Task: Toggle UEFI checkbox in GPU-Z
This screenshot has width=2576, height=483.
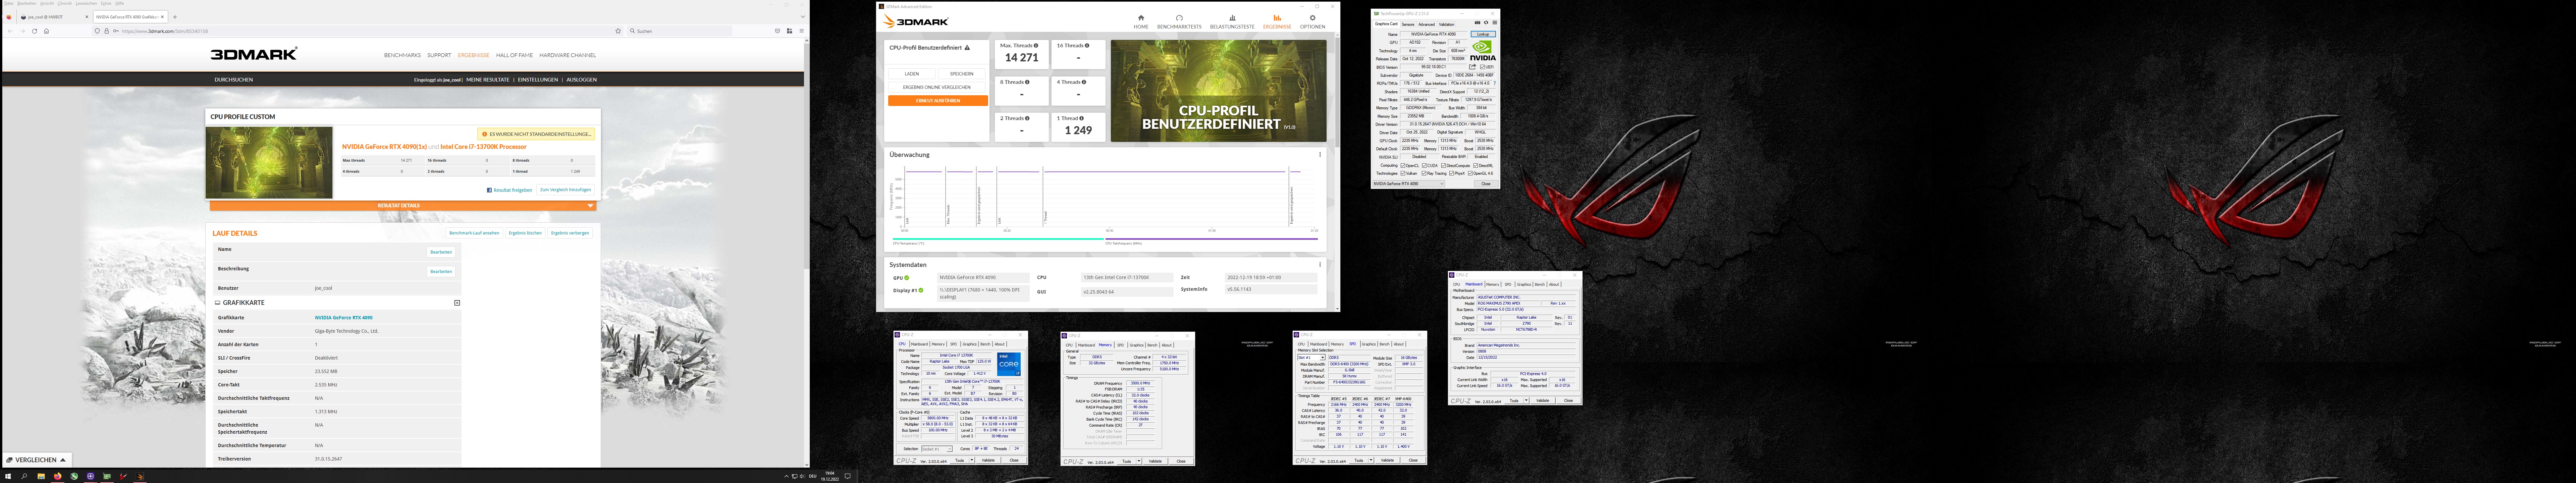Action: (x=1482, y=67)
